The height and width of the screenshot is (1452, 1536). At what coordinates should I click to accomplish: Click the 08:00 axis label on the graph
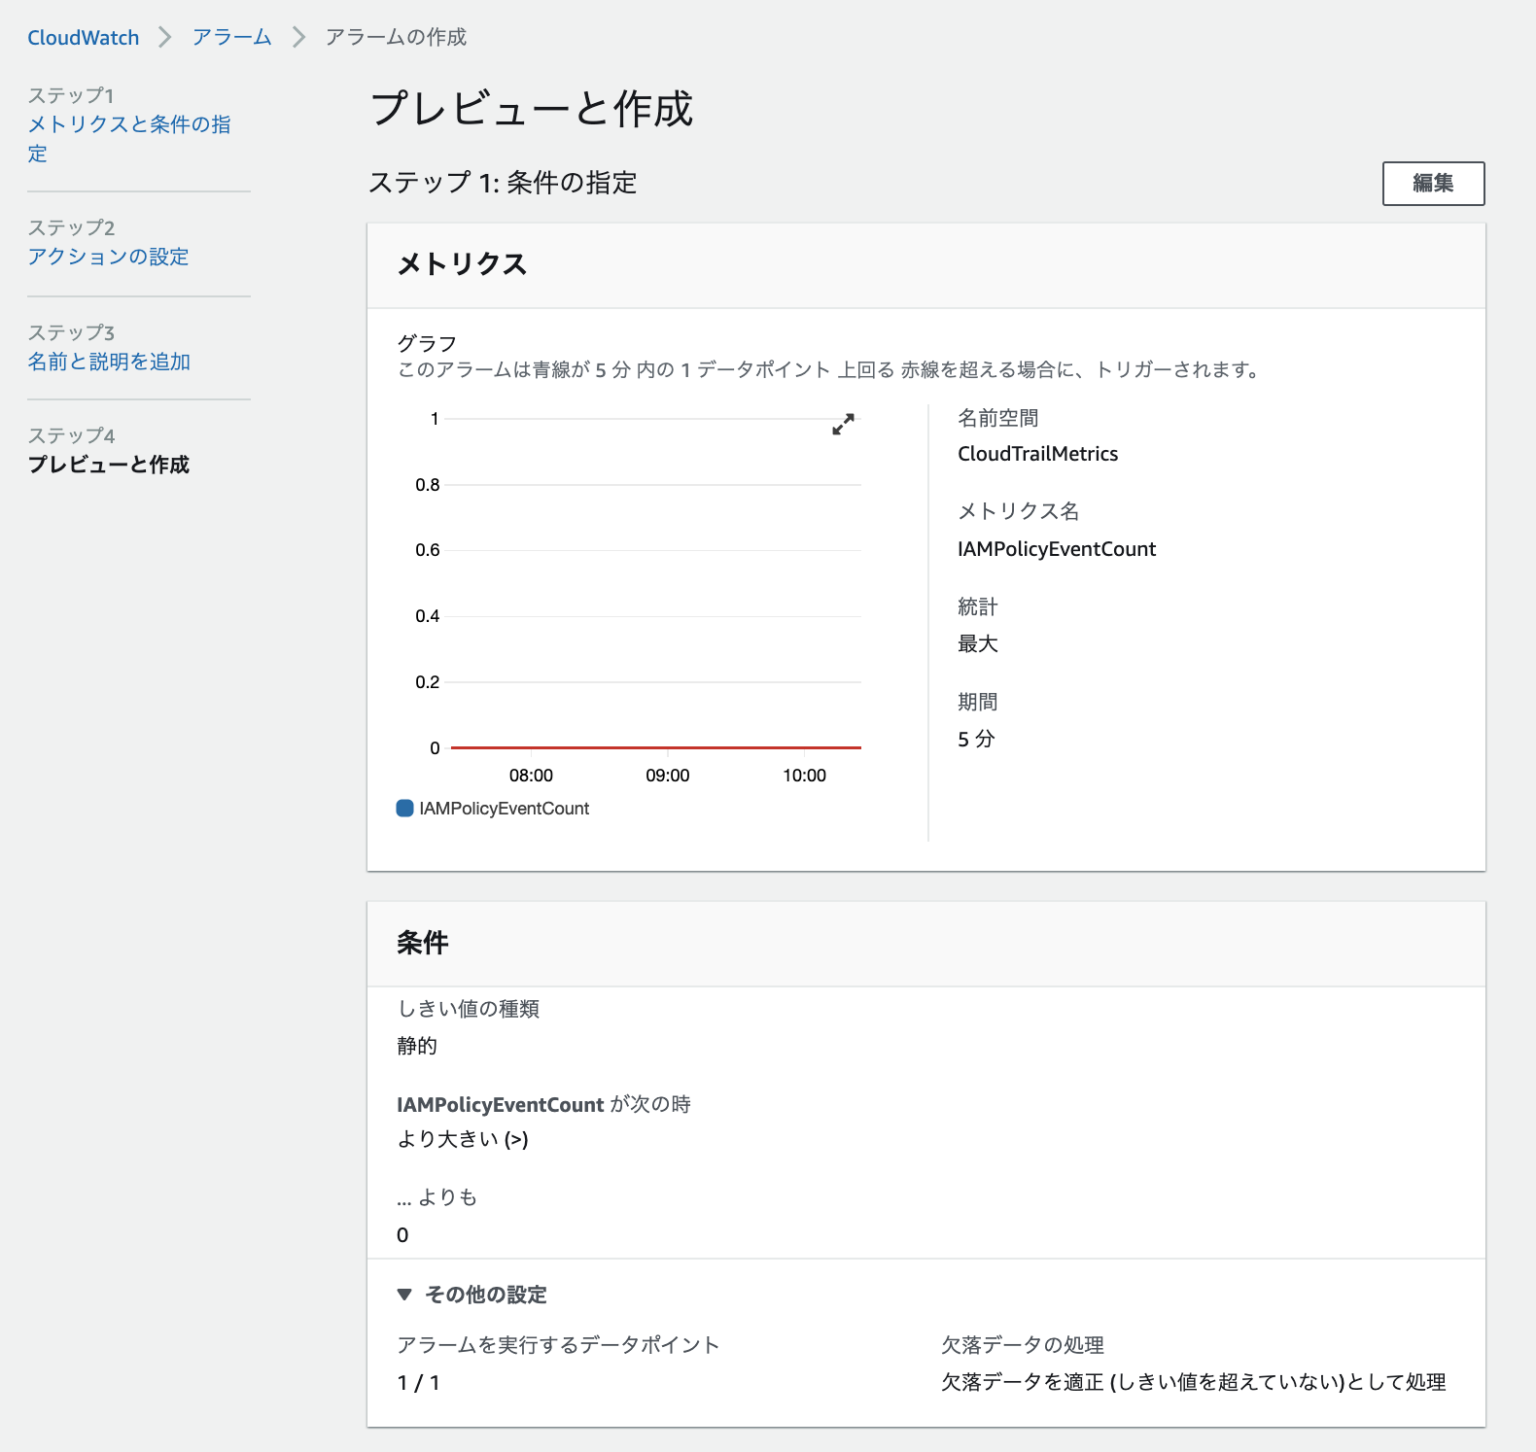pyautogui.click(x=530, y=774)
